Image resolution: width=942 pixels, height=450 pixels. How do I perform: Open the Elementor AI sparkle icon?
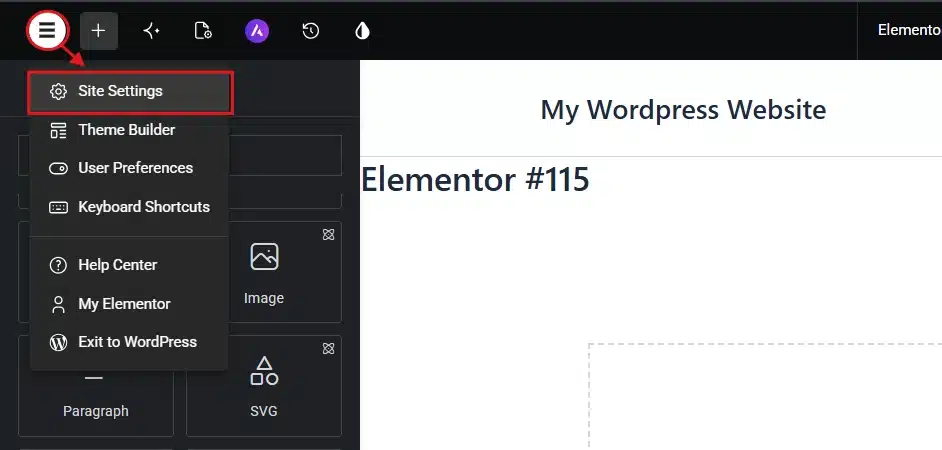[151, 30]
